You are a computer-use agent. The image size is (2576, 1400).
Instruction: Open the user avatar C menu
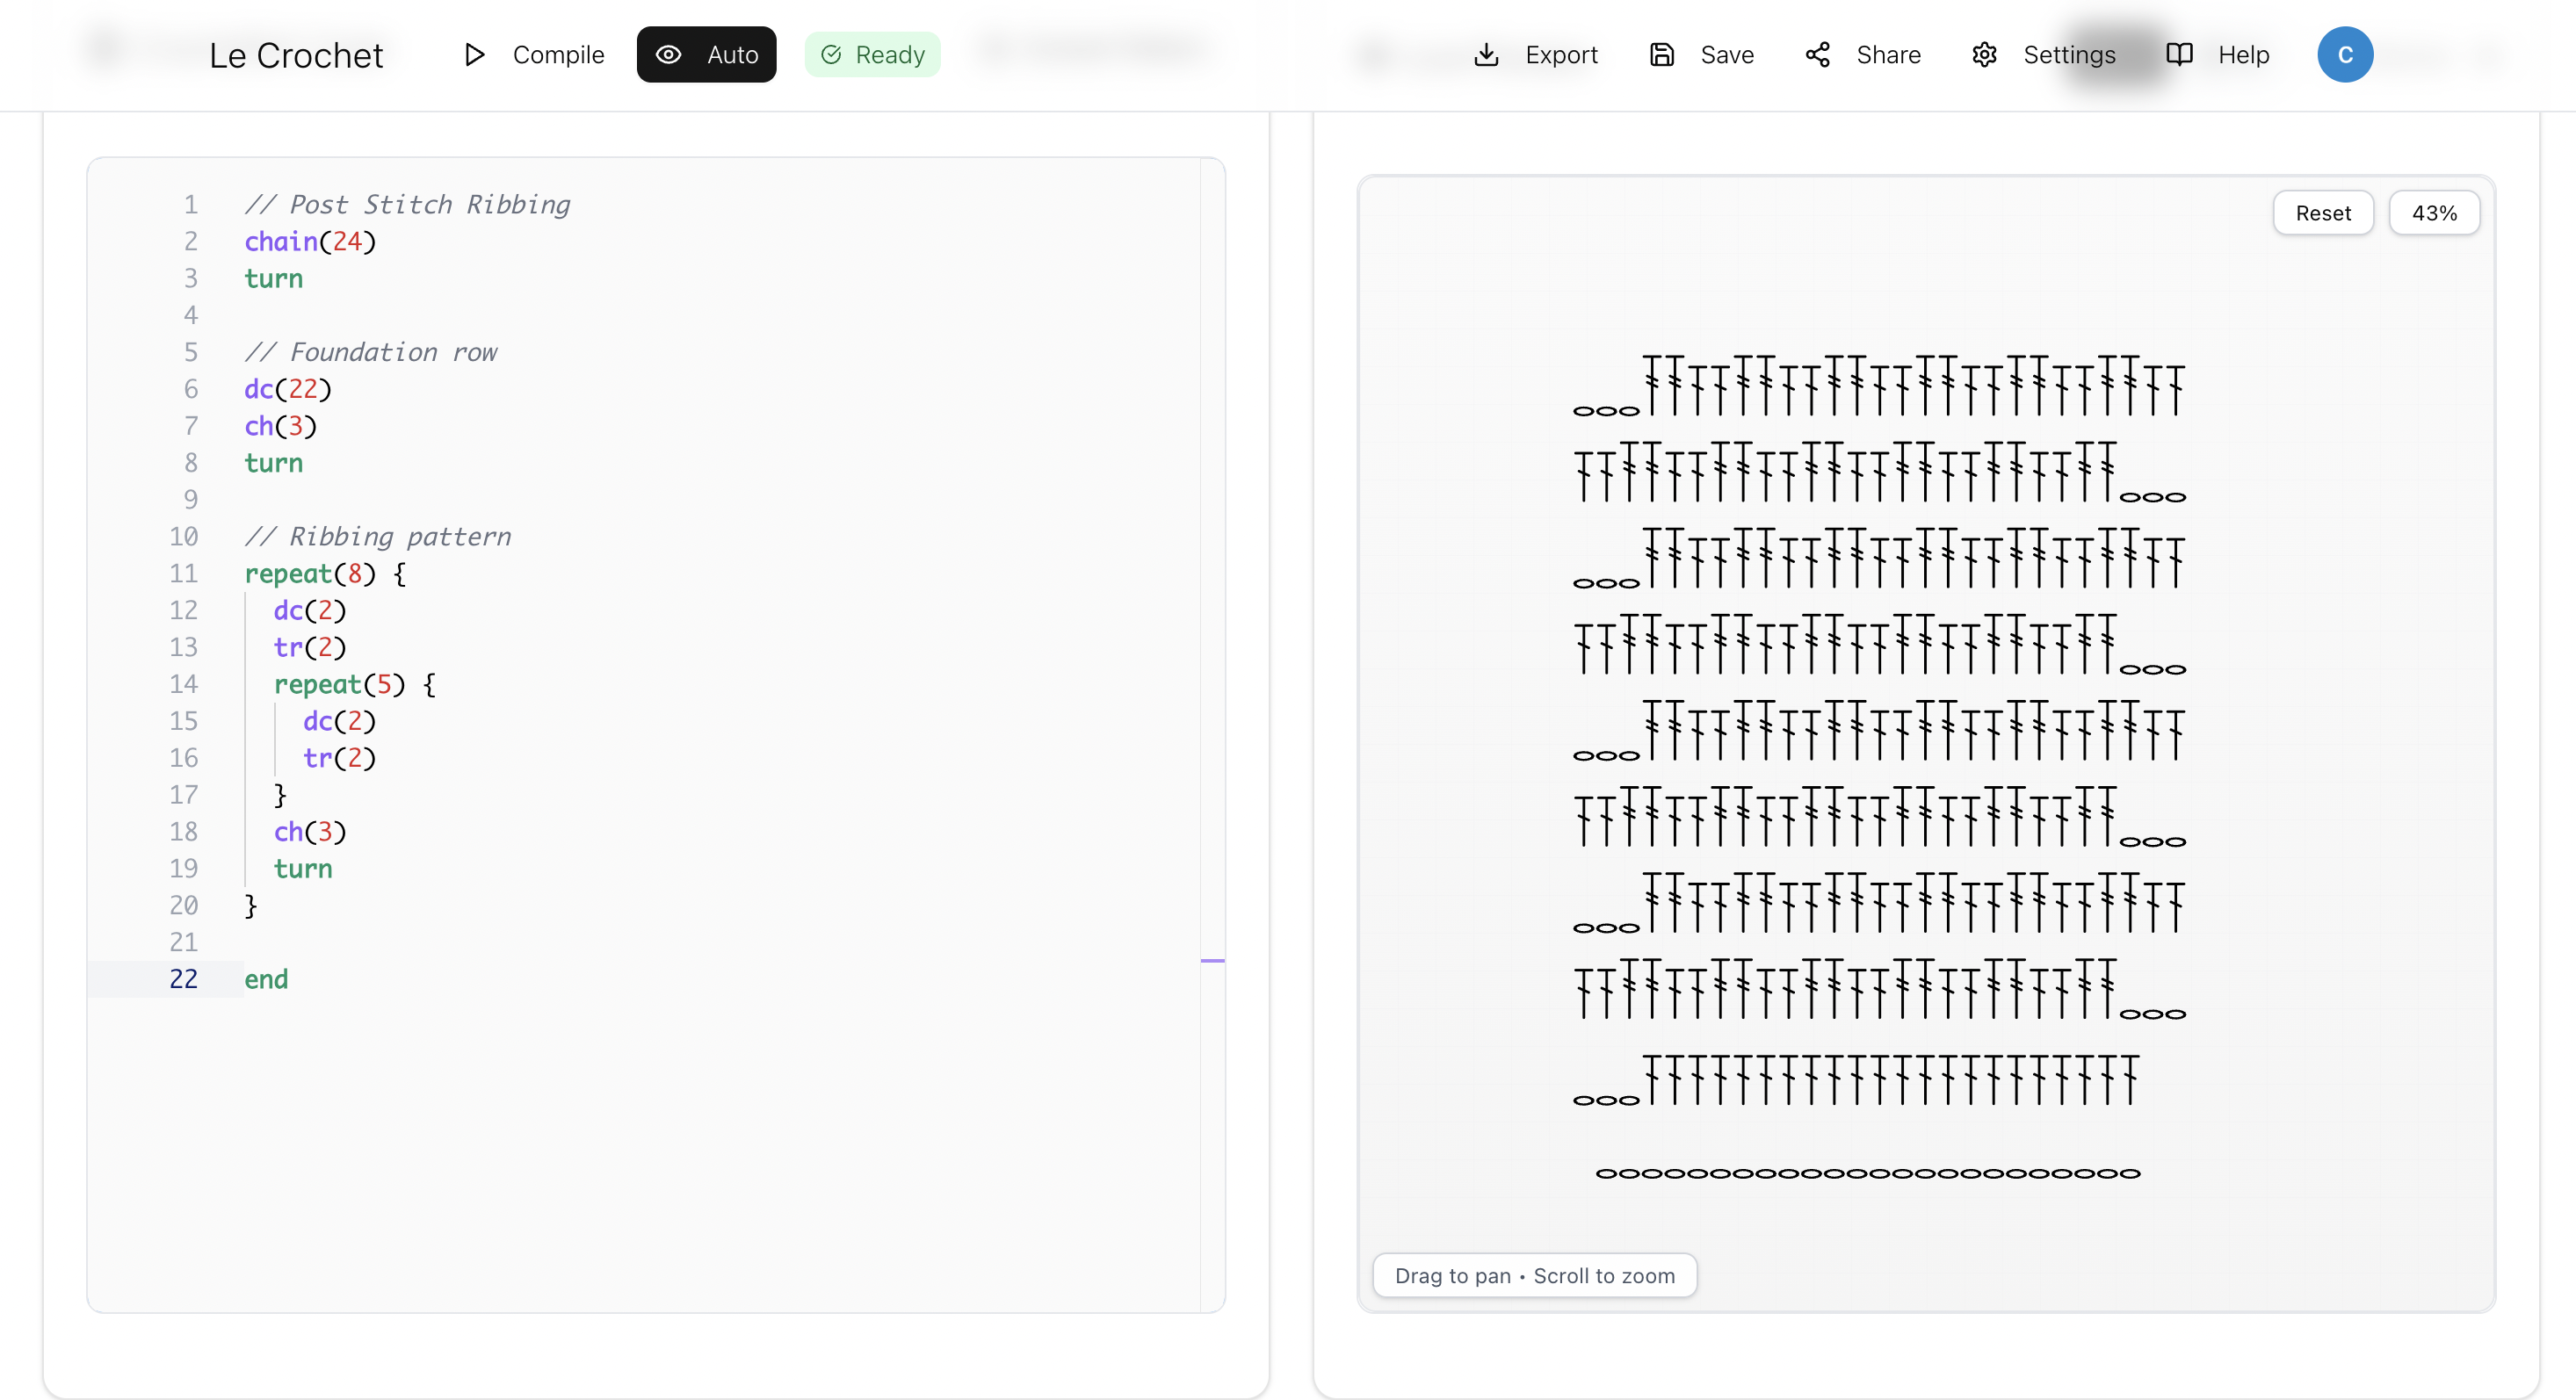[2344, 55]
